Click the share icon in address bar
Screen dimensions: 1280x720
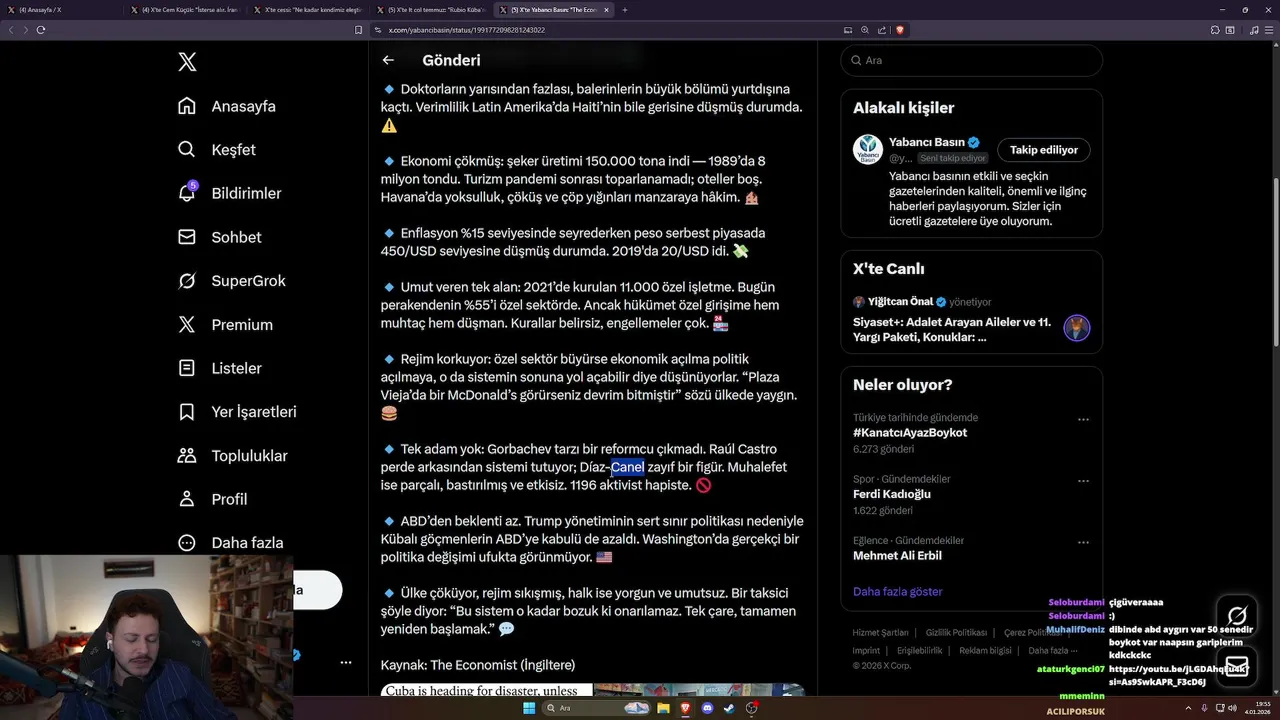coord(882,30)
